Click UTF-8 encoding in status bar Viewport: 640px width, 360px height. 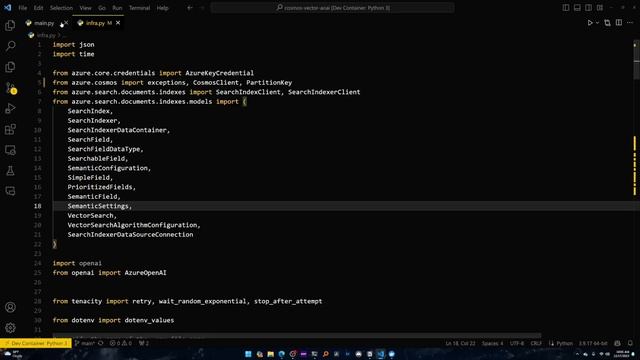pyautogui.click(x=517, y=343)
